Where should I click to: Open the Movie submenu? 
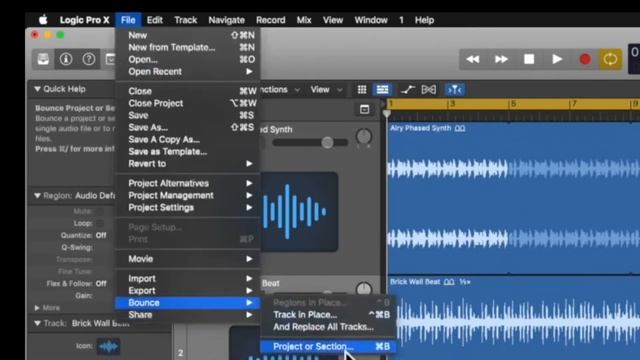point(188,259)
